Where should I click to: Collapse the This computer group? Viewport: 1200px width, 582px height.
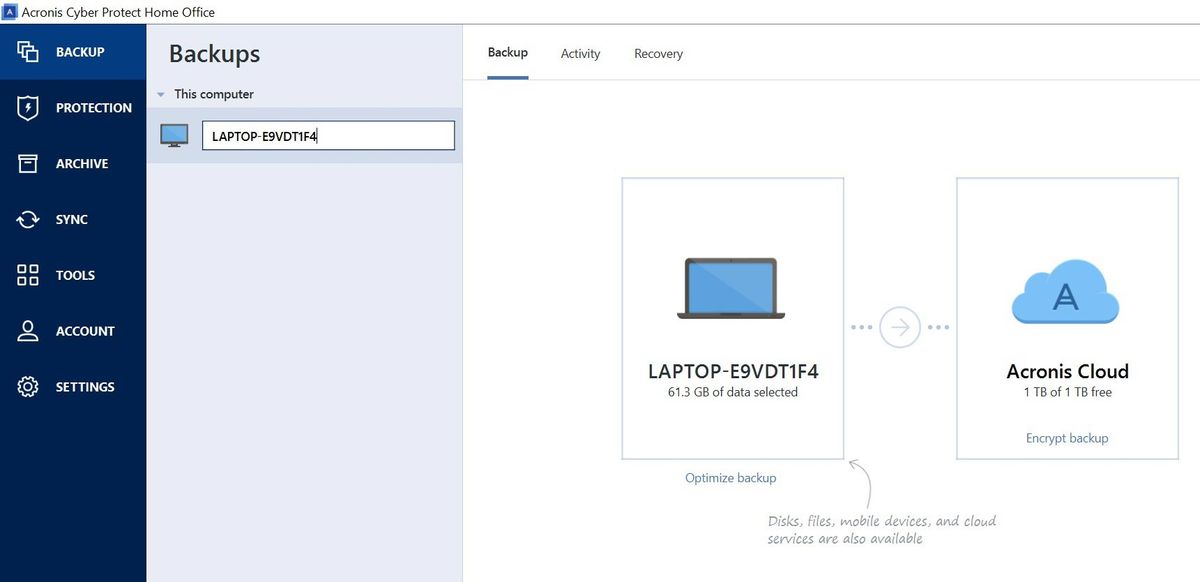tap(160, 93)
